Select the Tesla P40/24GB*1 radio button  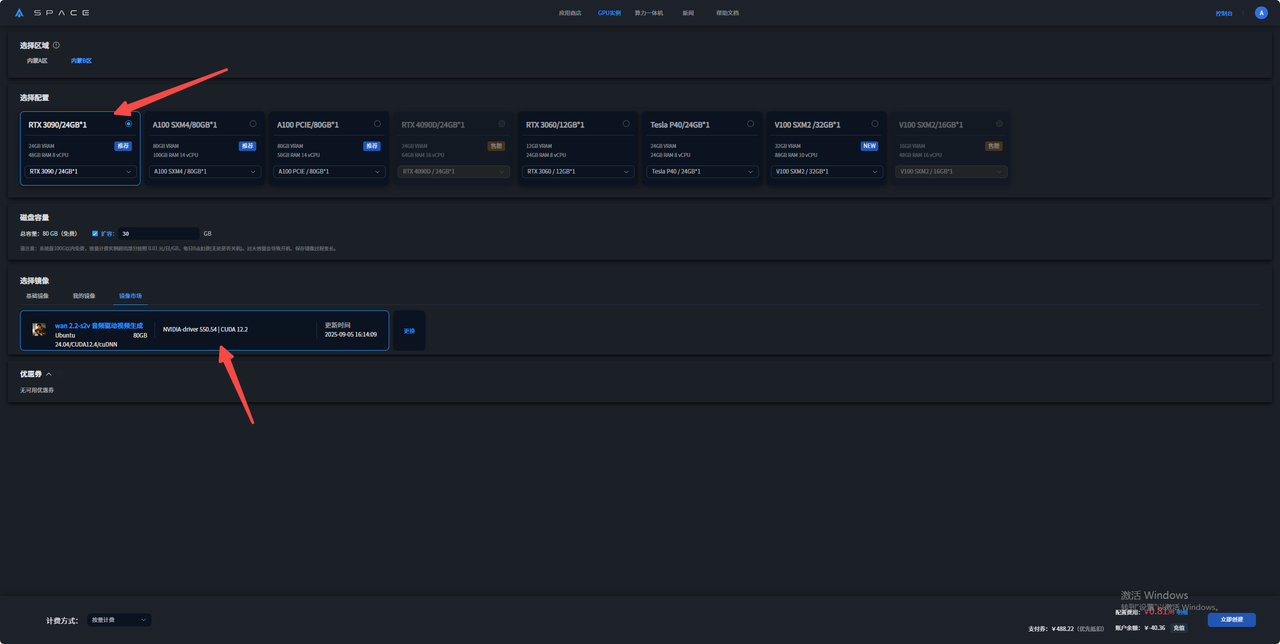coord(751,124)
